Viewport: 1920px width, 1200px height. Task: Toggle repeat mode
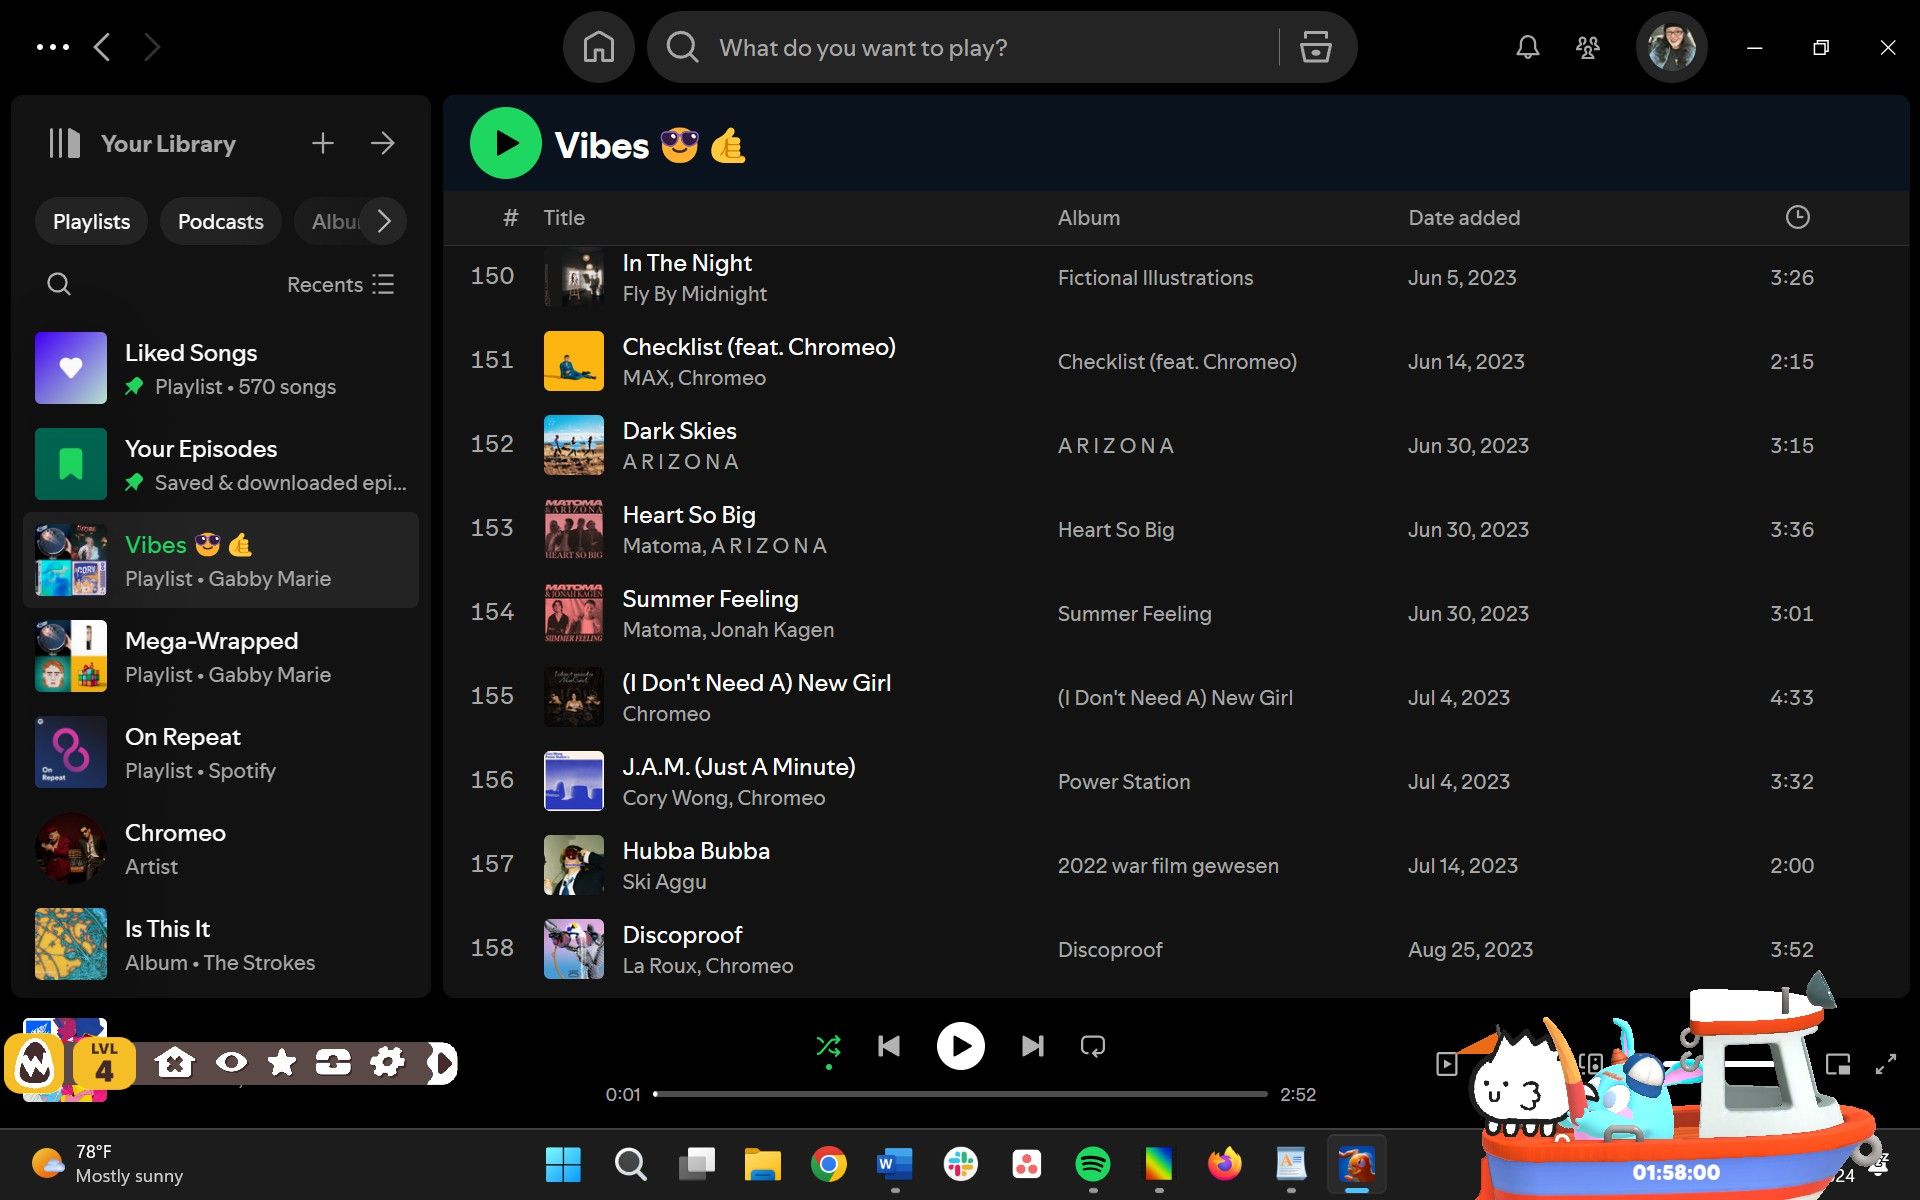(x=1093, y=1046)
